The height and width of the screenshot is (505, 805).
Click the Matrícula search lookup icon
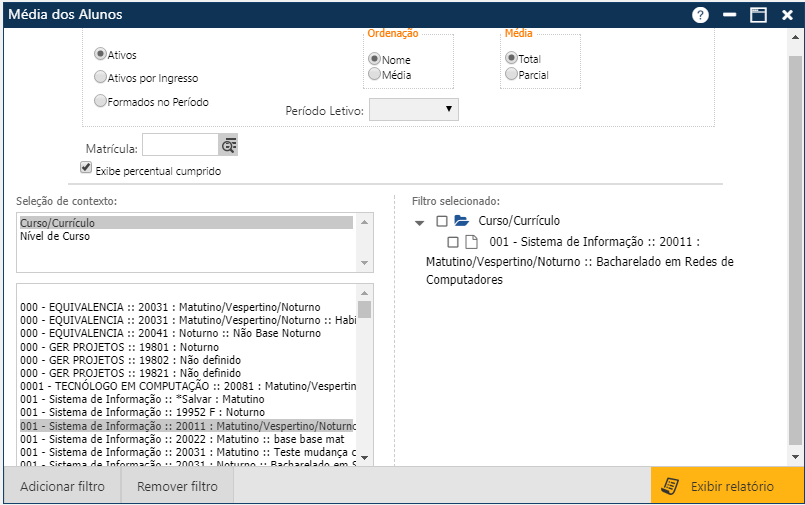pos(229,146)
